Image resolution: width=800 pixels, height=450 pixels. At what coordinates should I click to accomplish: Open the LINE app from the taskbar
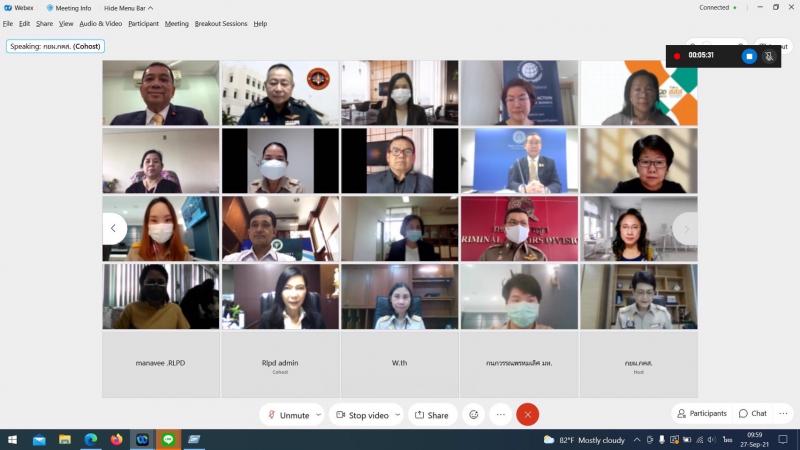(x=168, y=440)
